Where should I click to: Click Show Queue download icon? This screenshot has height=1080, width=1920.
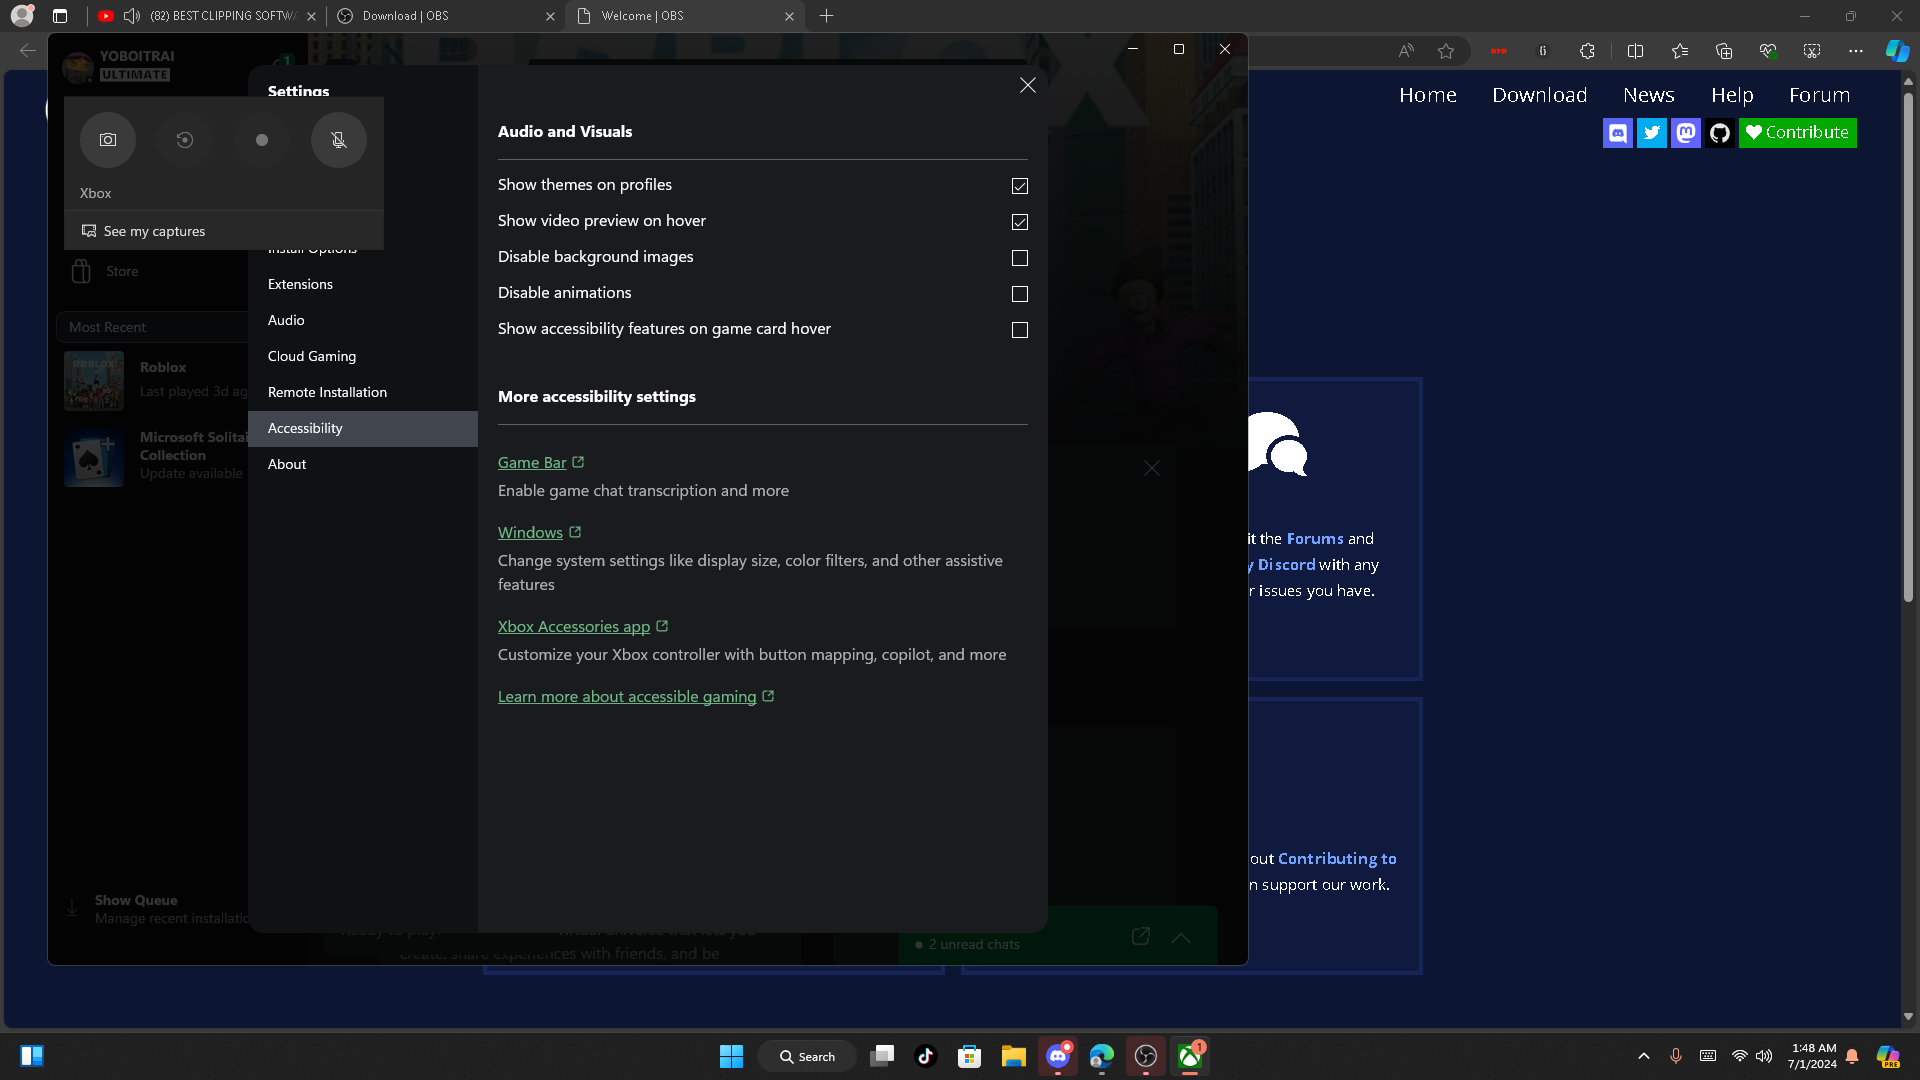click(72, 909)
